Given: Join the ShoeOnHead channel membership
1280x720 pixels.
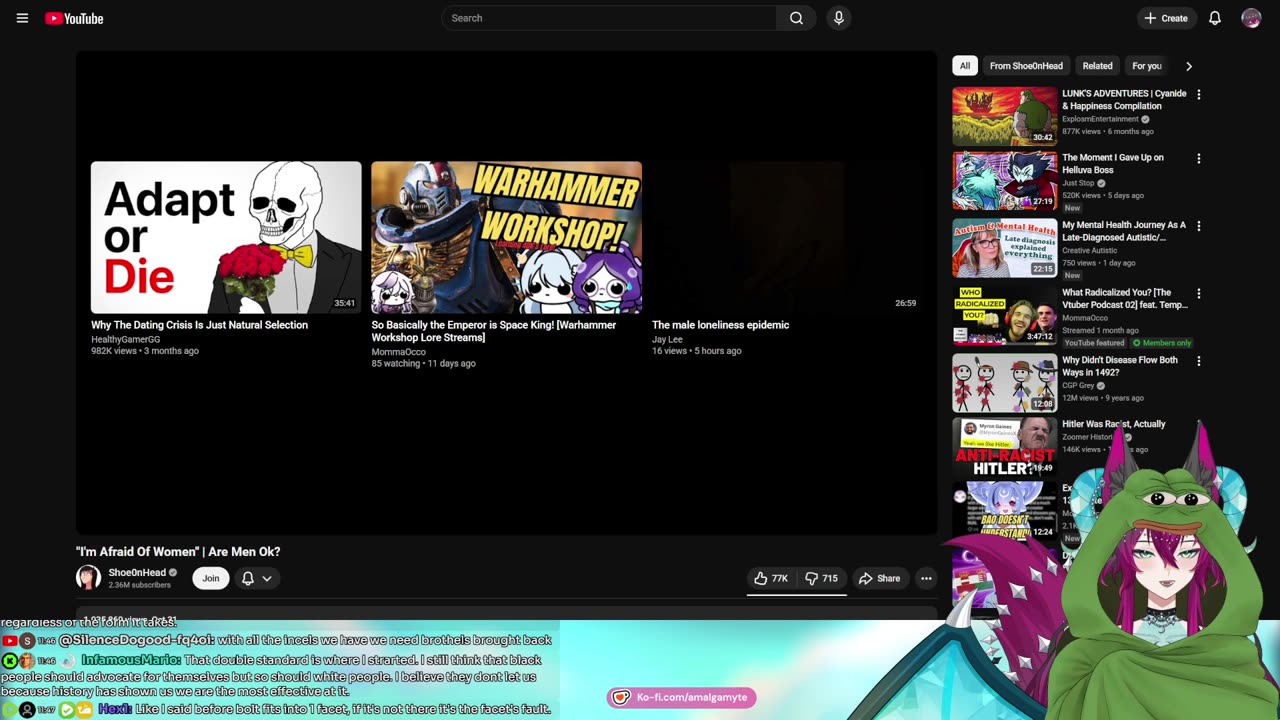Looking at the screenshot, I should tap(210, 578).
